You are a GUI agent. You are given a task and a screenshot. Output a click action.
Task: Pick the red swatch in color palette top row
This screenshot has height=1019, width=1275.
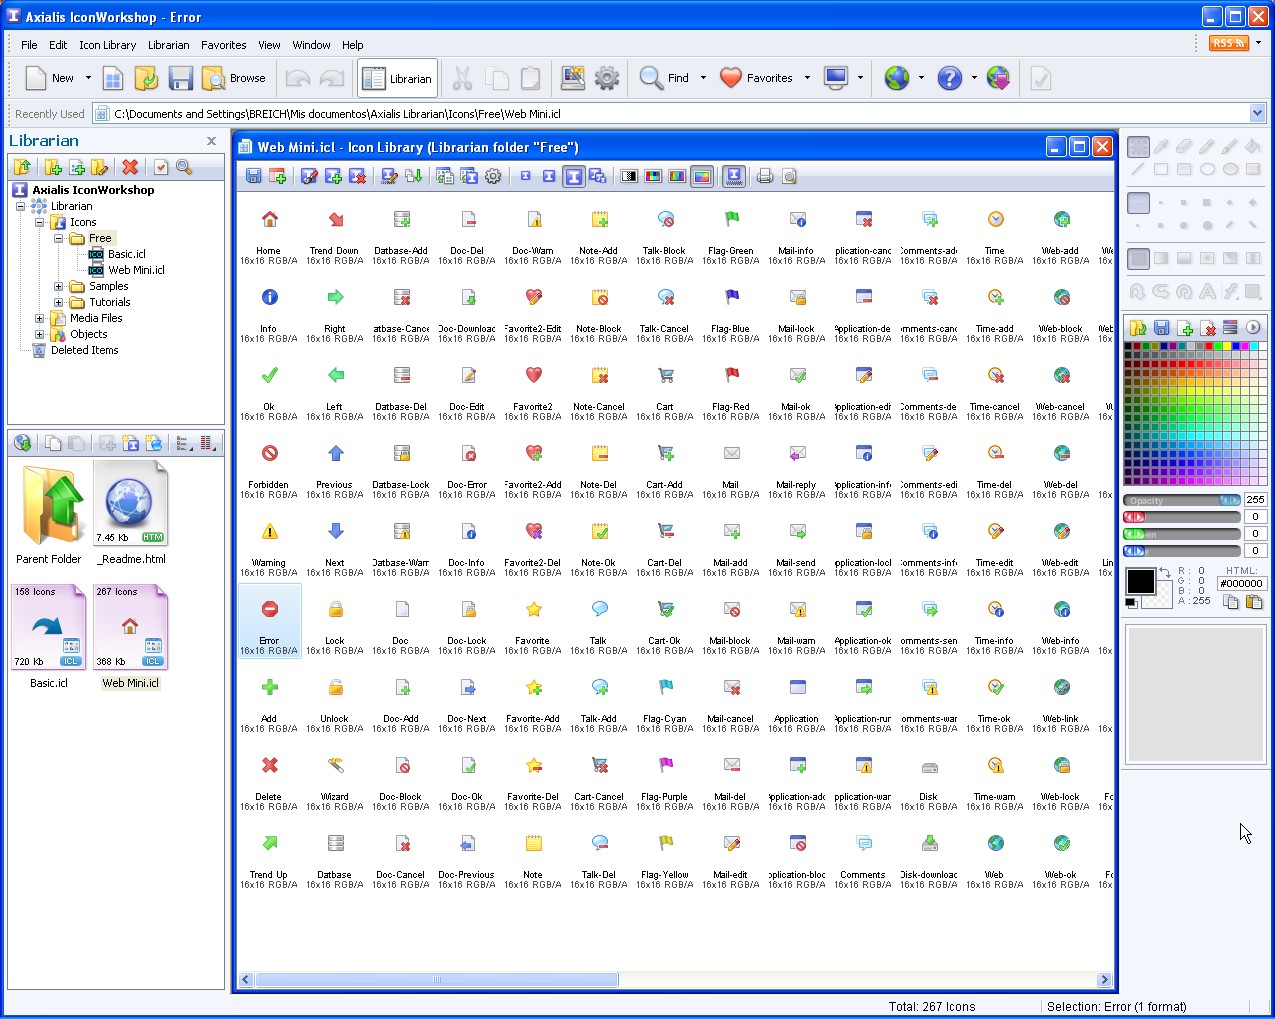pos(1209,346)
